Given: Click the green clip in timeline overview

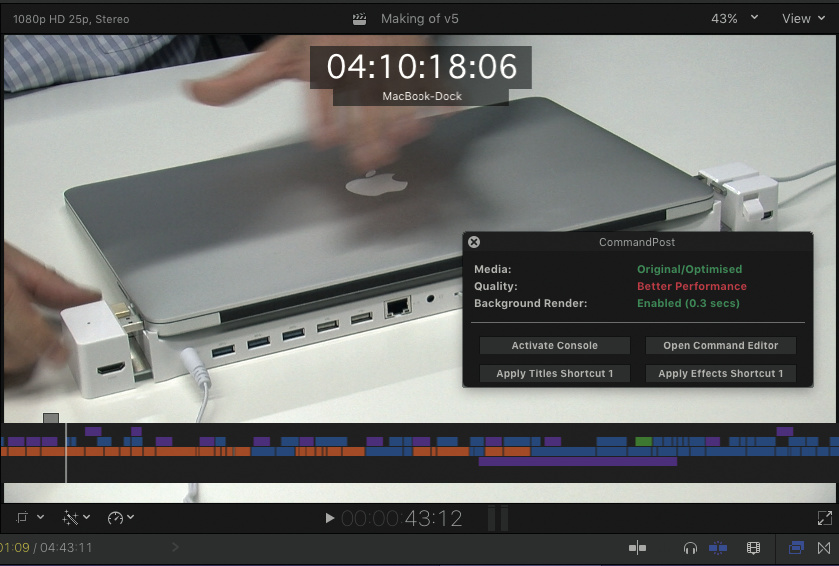Looking at the screenshot, I should pyautogui.click(x=643, y=441).
